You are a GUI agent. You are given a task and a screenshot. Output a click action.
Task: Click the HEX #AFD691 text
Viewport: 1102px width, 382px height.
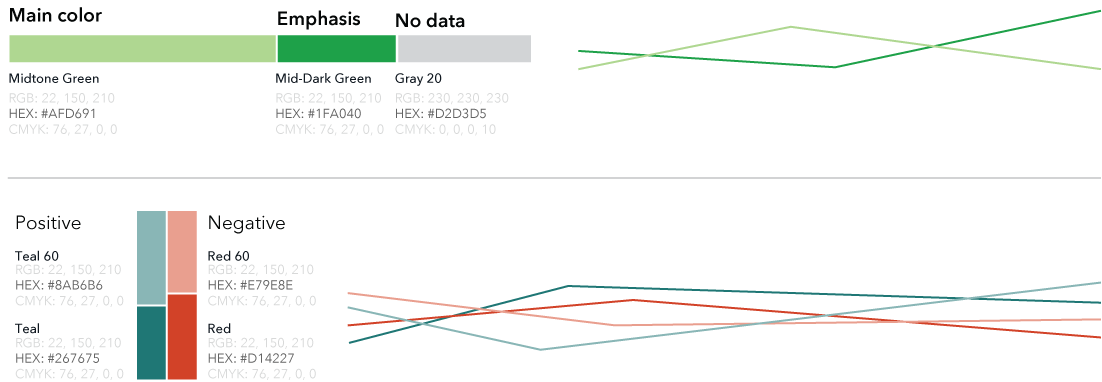tap(53, 113)
